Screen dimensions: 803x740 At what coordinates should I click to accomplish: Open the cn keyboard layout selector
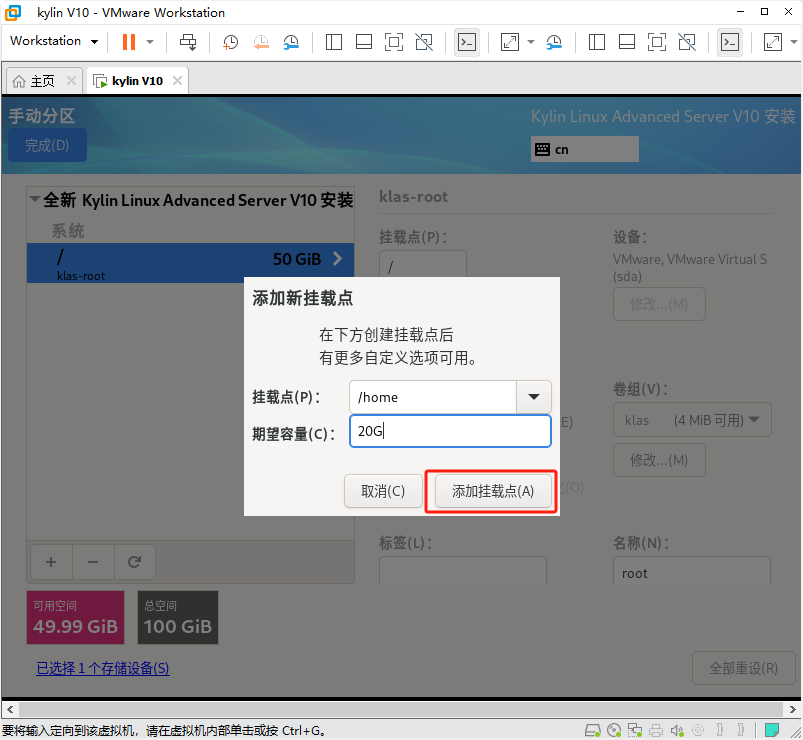(x=584, y=149)
